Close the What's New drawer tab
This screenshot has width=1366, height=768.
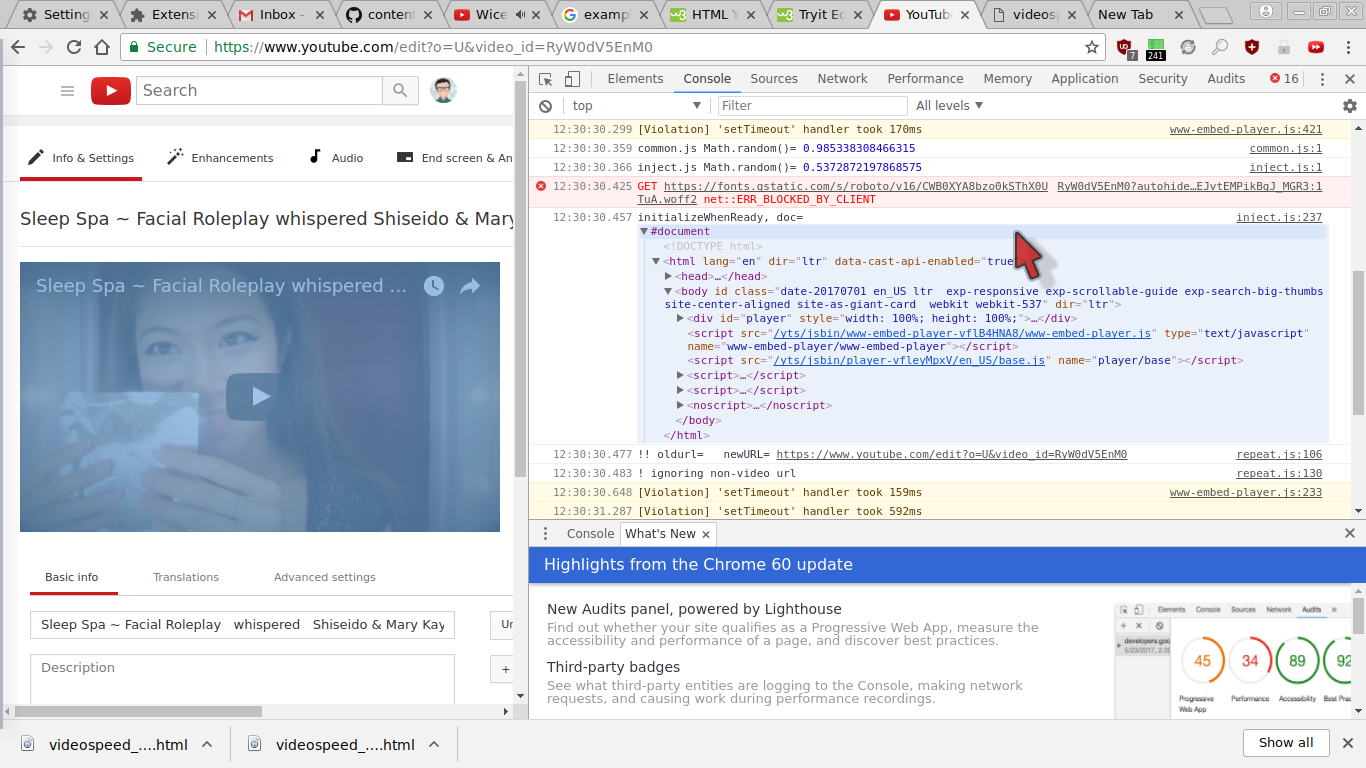[707, 534]
